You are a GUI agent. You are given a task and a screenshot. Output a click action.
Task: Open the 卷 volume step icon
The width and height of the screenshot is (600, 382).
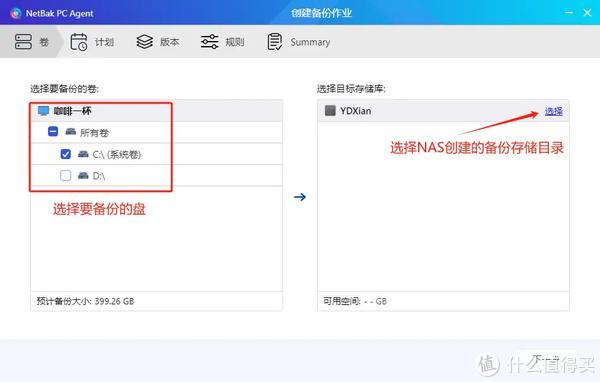pos(23,42)
